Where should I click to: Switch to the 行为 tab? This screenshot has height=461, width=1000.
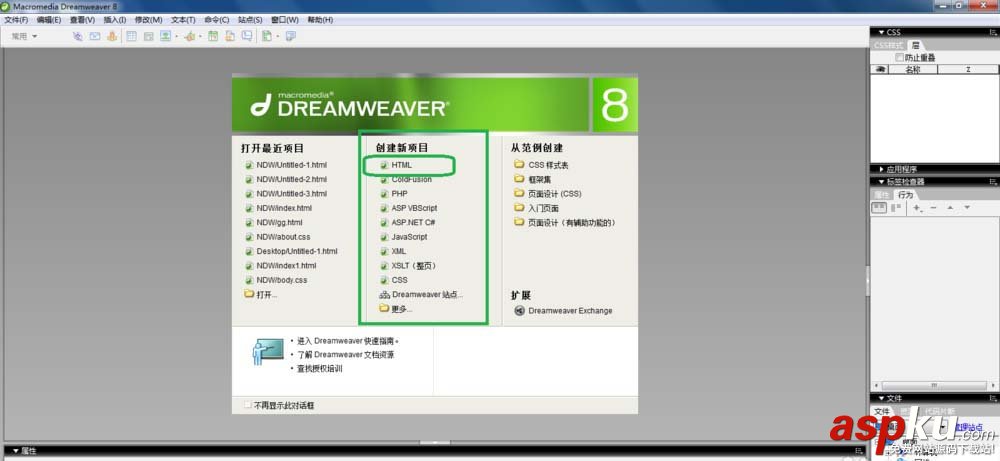click(x=906, y=194)
